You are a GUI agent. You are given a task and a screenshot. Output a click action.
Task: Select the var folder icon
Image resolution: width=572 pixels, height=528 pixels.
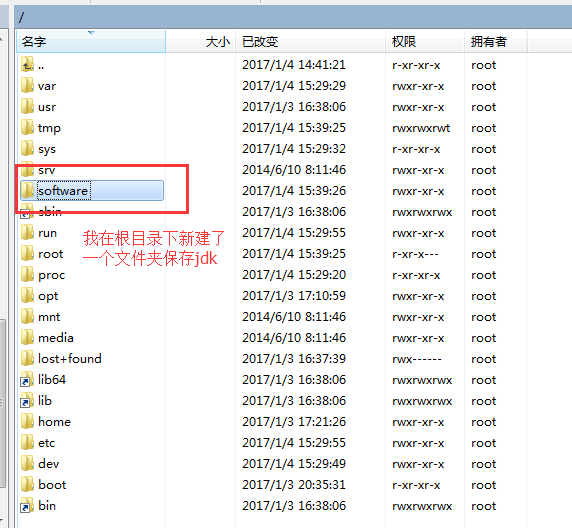pyautogui.click(x=27, y=86)
